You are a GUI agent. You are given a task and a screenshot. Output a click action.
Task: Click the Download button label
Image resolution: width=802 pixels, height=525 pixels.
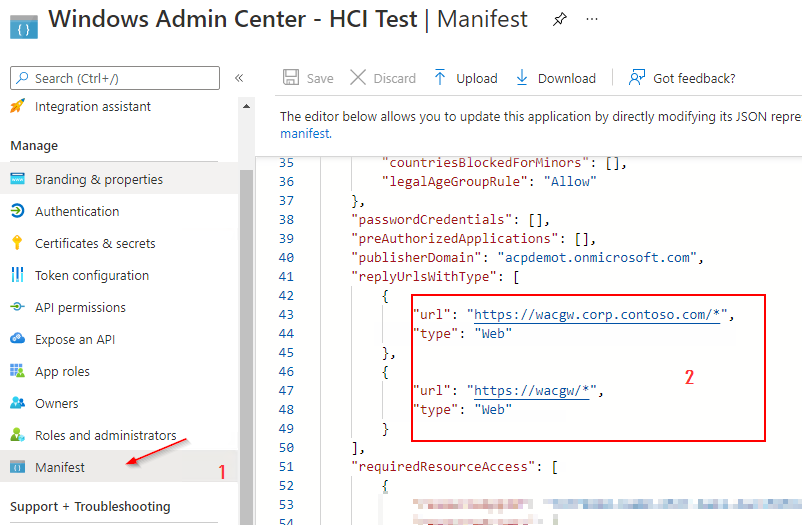coord(567,78)
